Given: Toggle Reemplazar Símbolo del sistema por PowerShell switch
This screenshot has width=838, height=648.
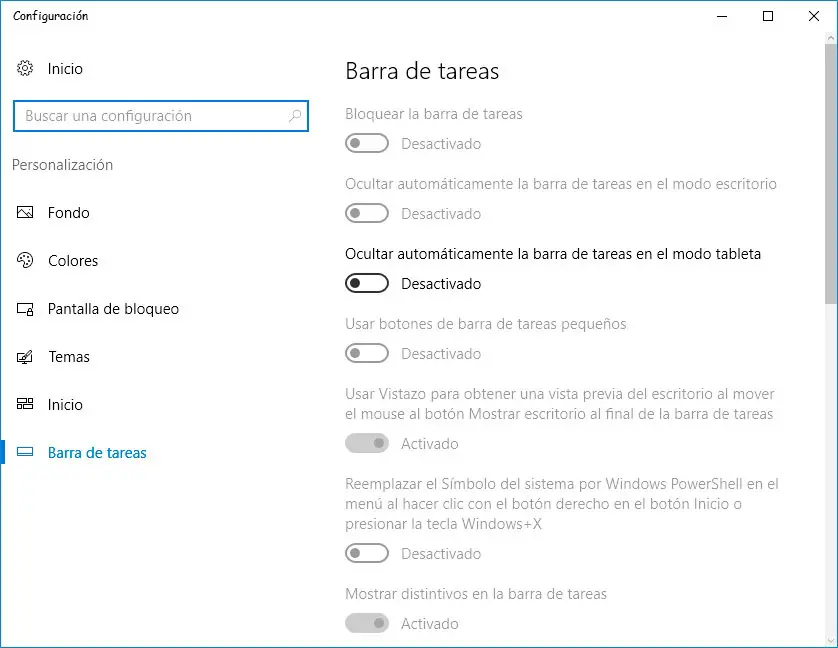Looking at the screenshot, I should (x=366, y=554).
